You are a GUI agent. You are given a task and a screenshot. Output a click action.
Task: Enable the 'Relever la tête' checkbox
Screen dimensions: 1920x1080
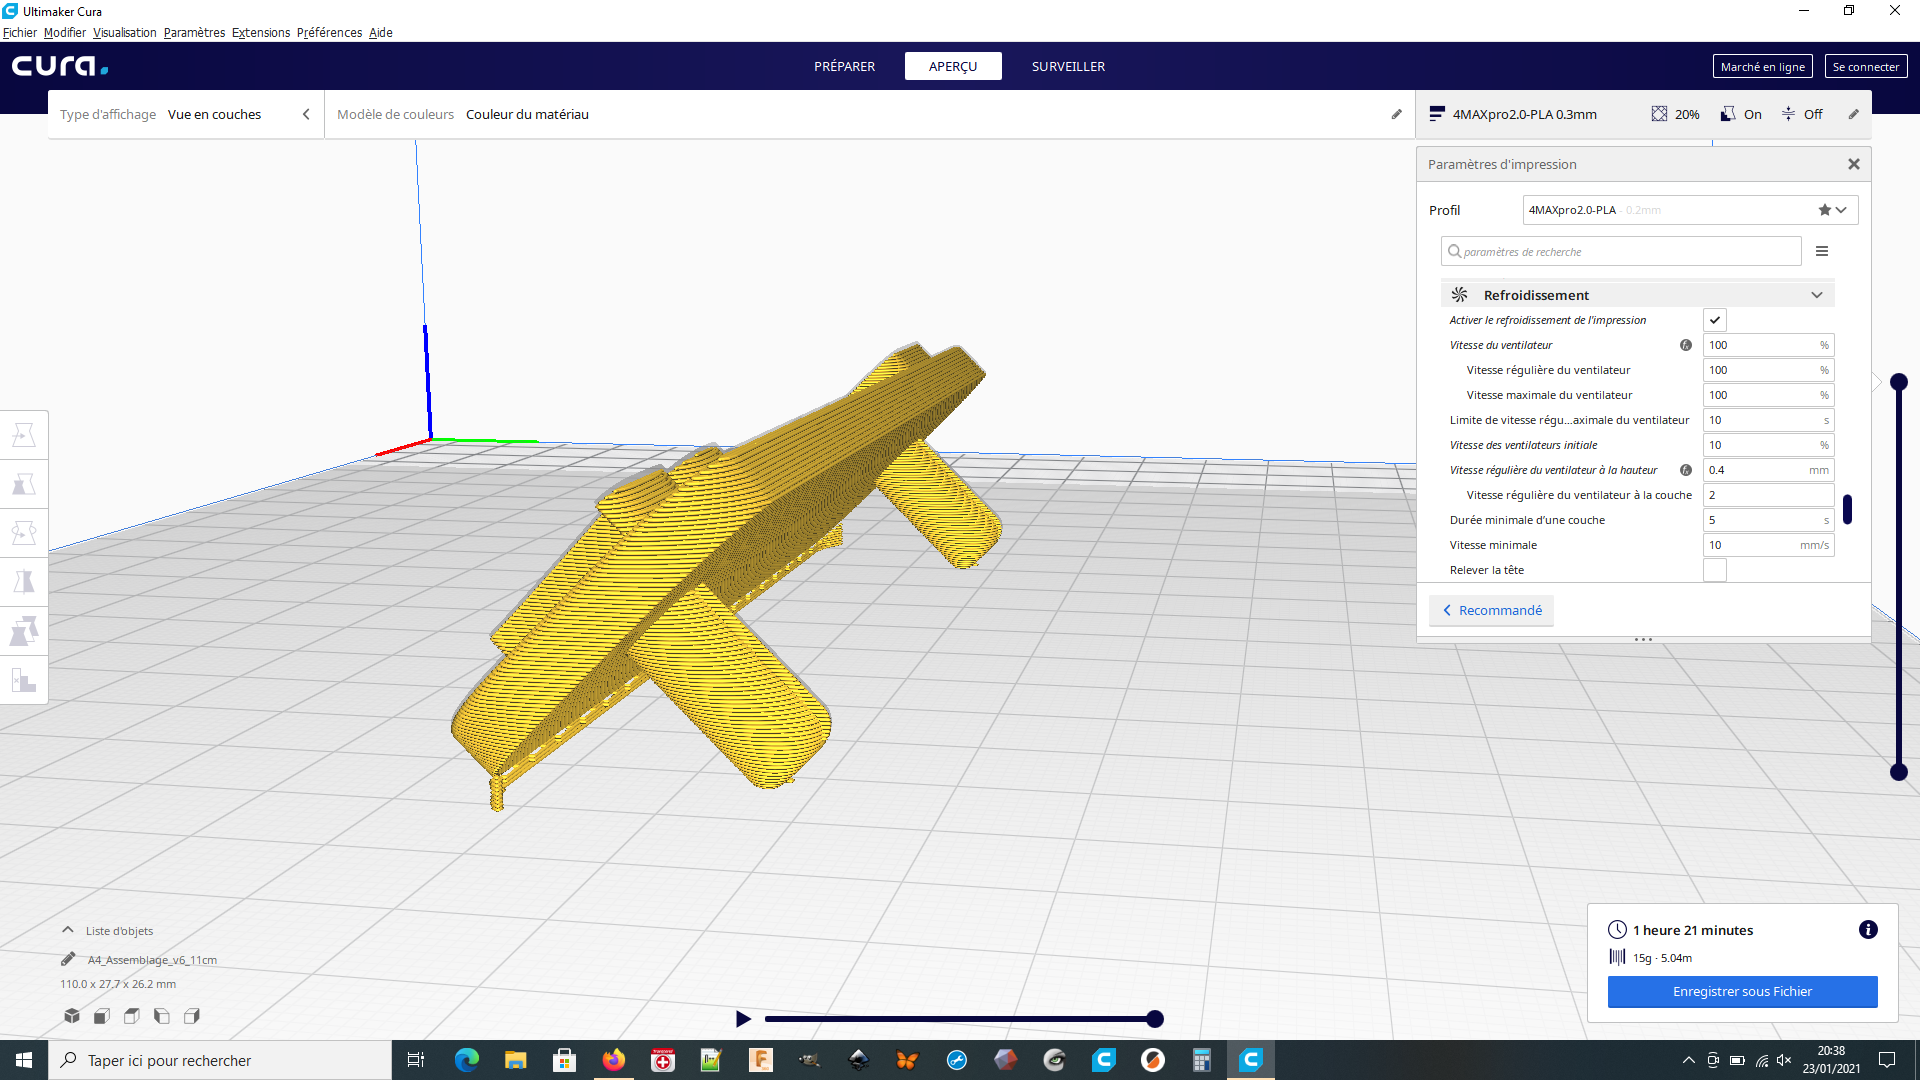click(x=1715, y=570)
